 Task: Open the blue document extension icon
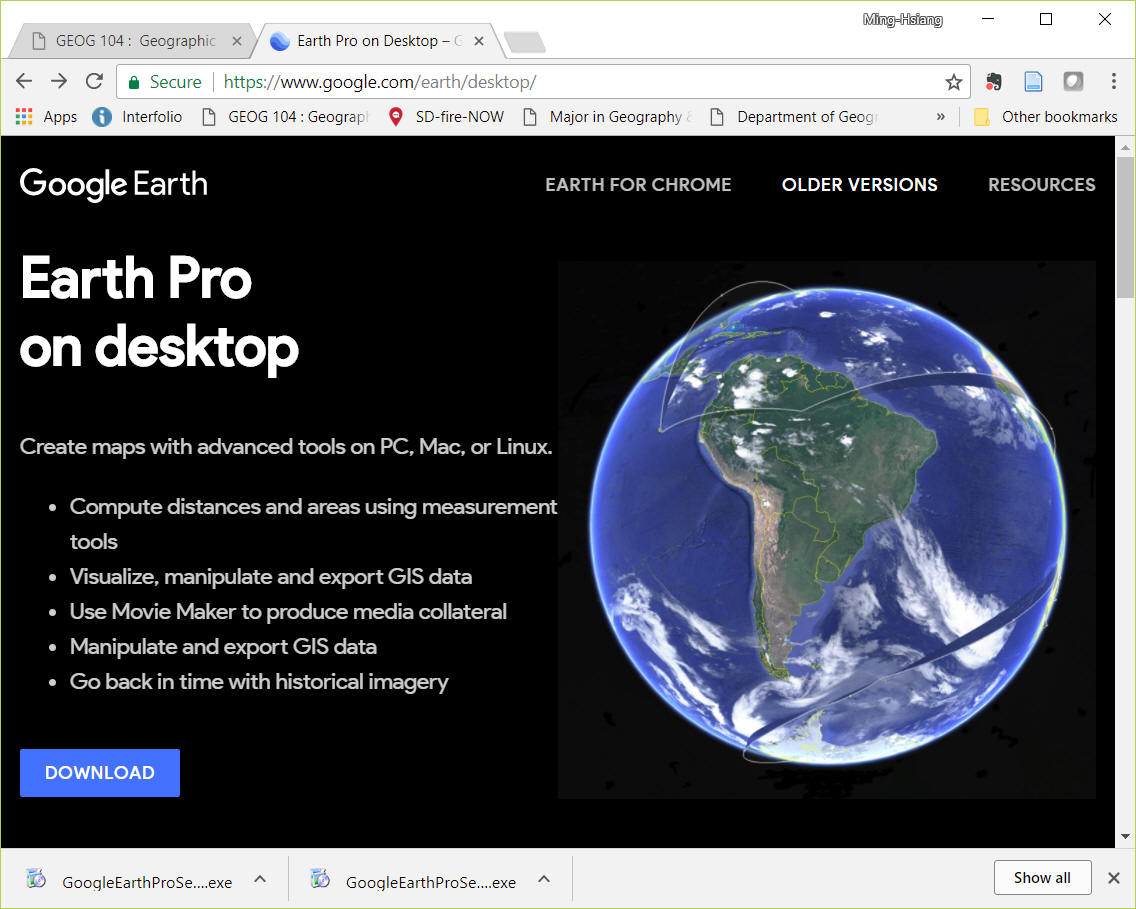tap(1033, 82)
